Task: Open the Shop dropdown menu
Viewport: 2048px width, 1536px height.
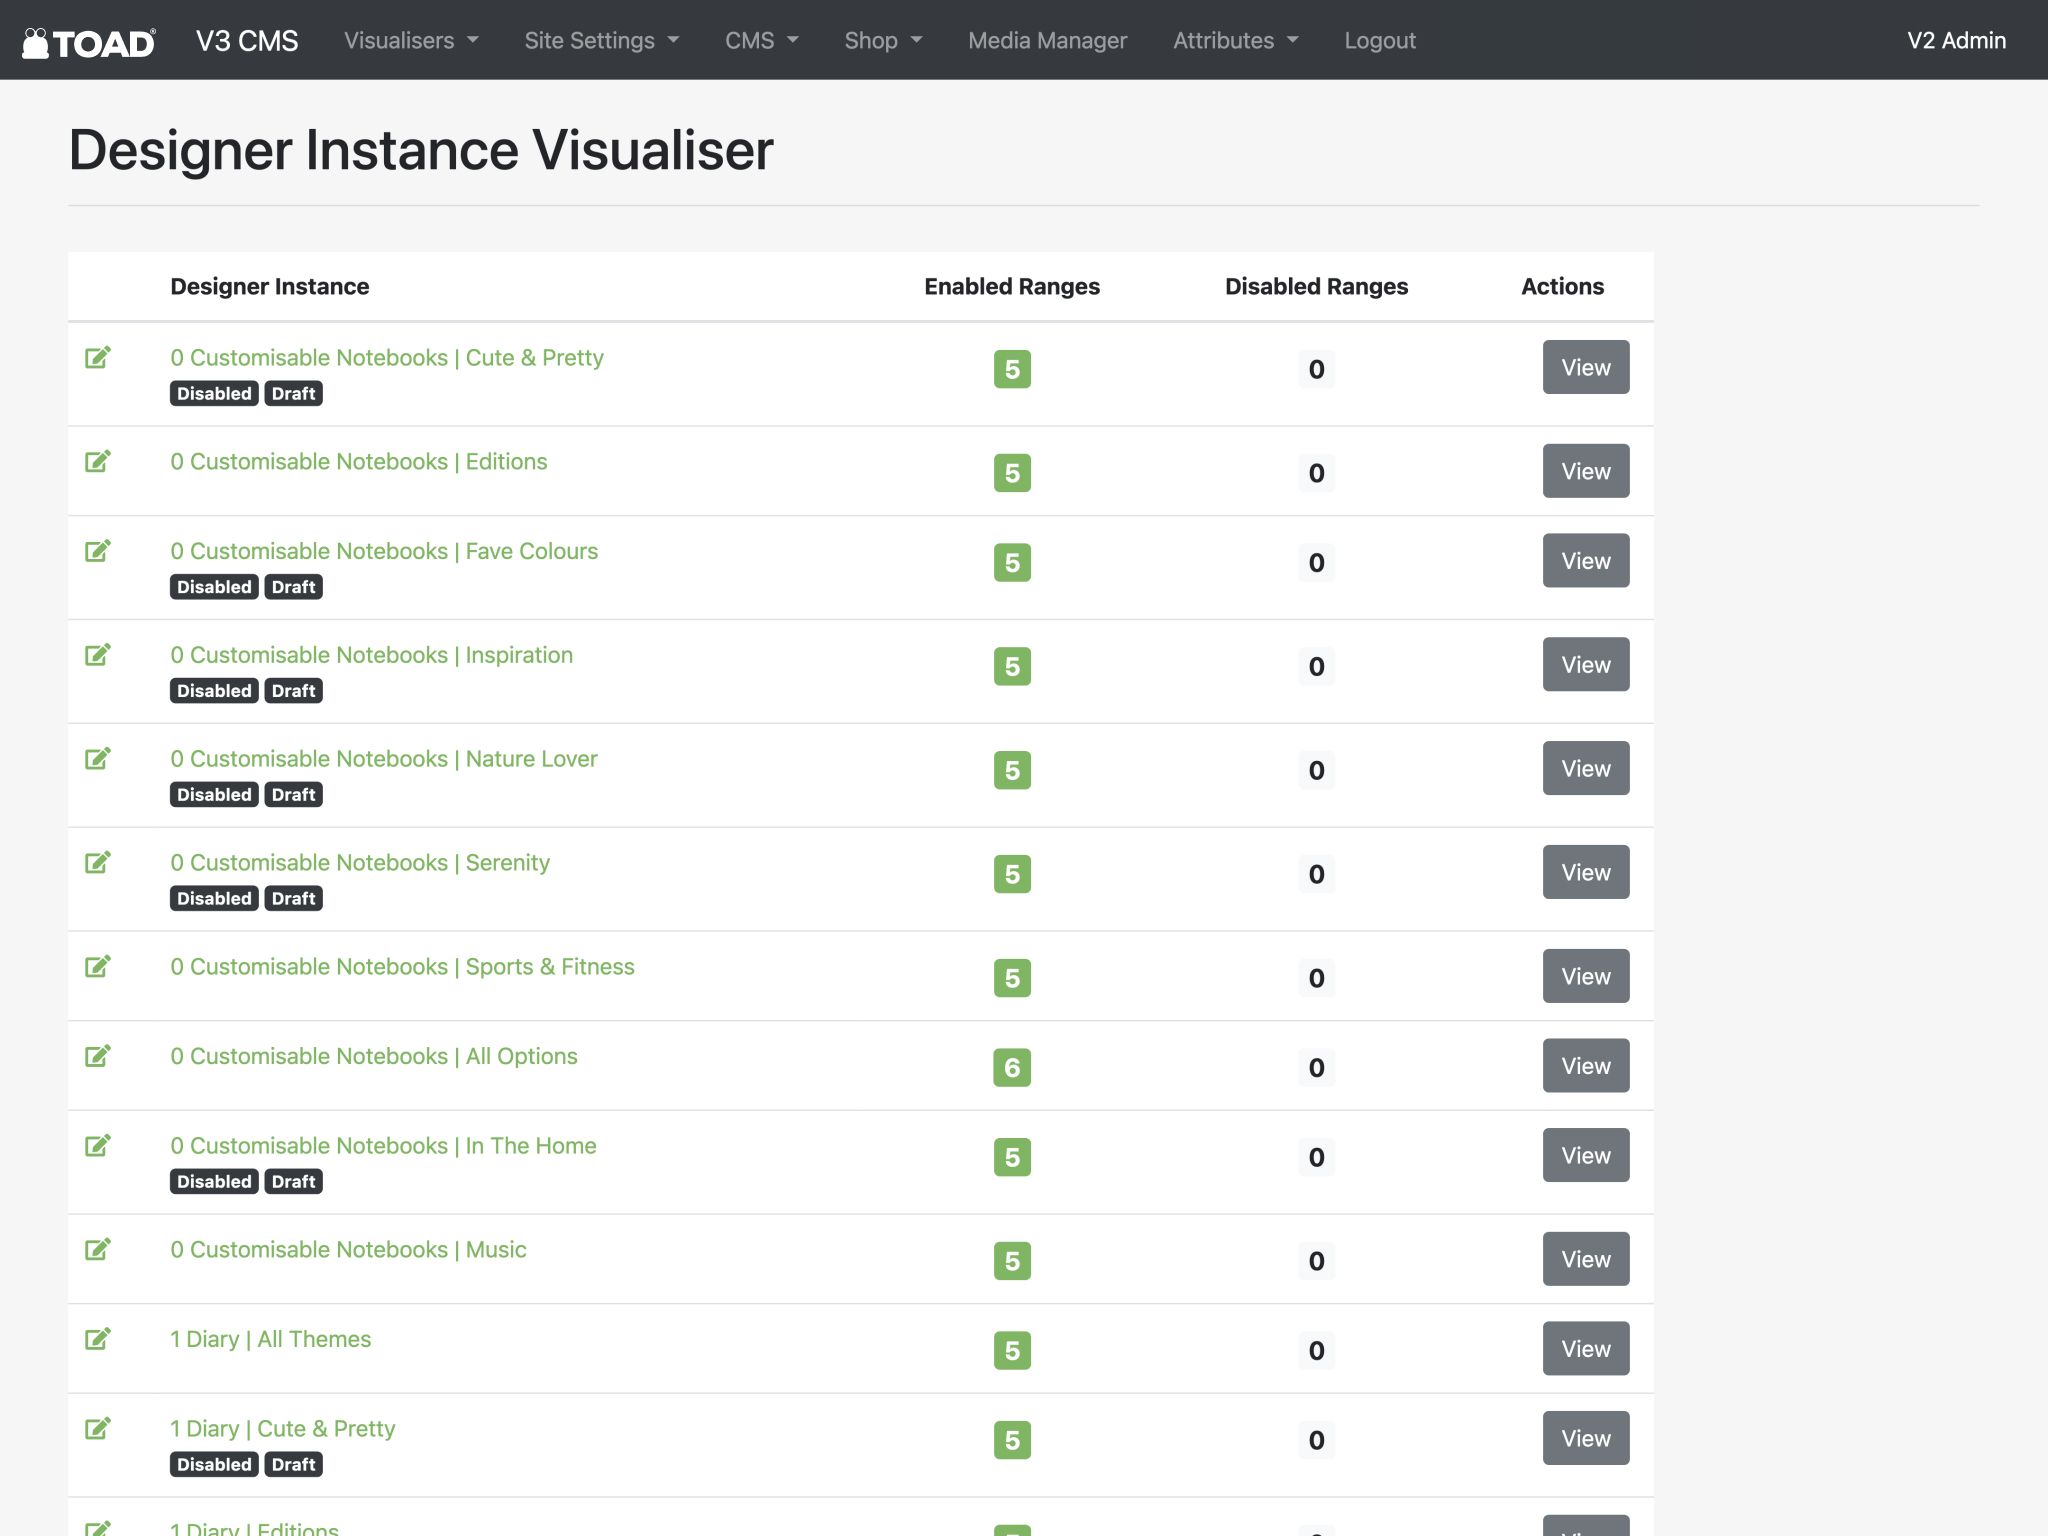Action: pyautogui.click(x=882, y=41)
